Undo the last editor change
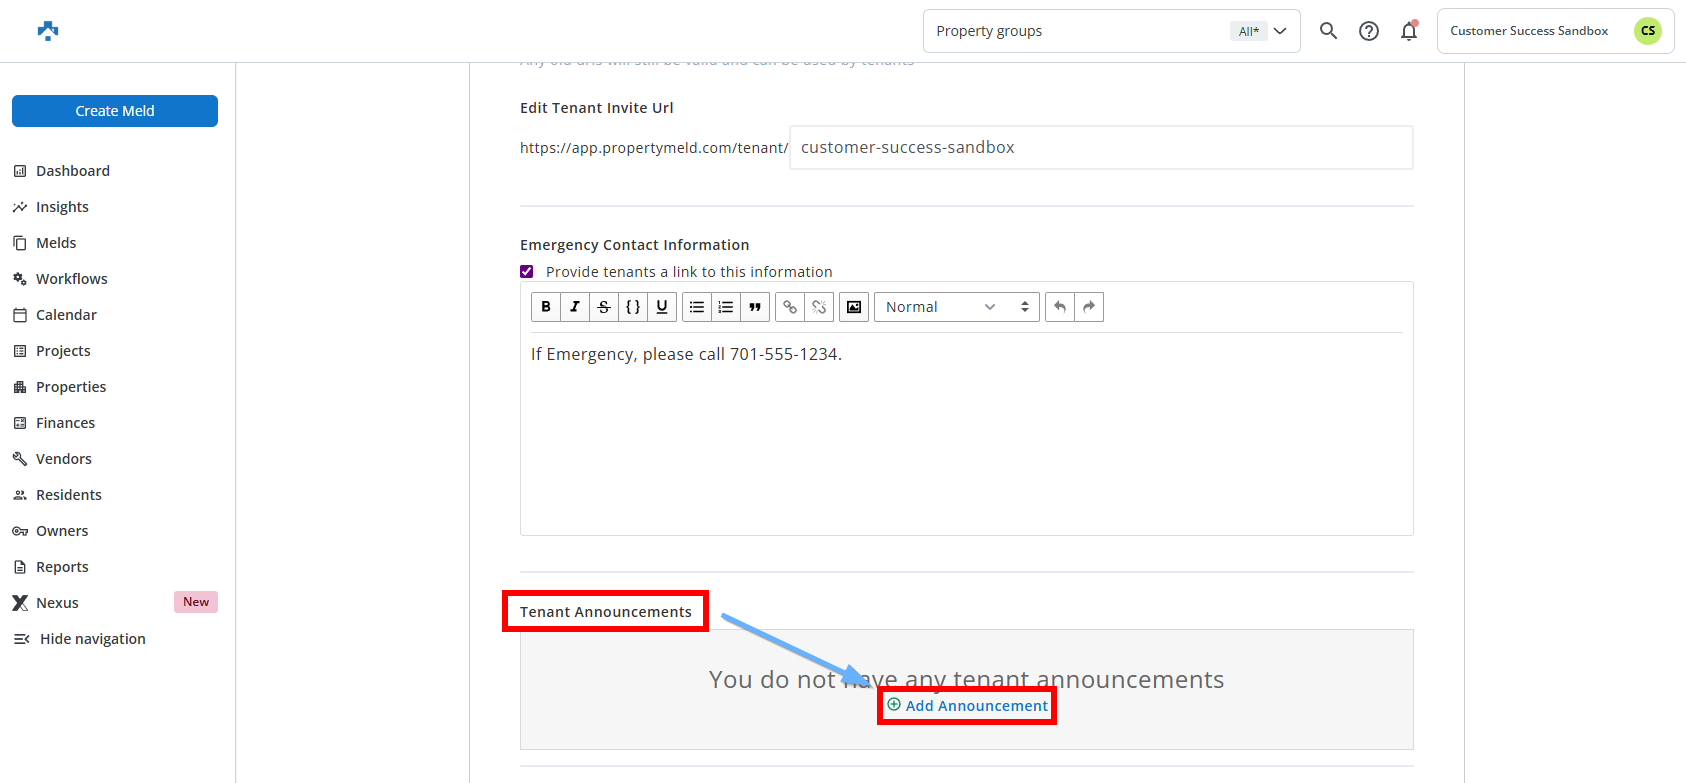 [1060, 307]
